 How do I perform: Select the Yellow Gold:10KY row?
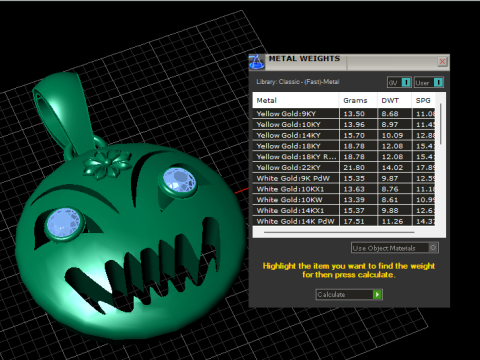[344, 125]
